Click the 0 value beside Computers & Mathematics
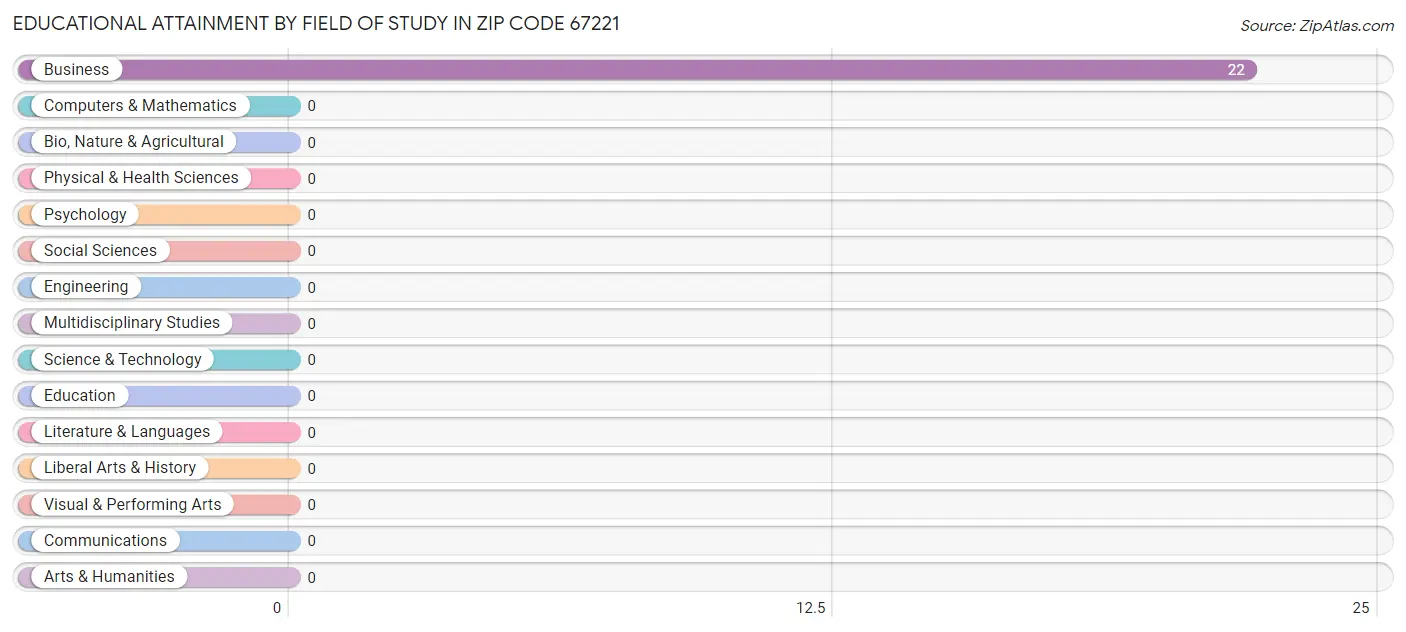1406x632 pixels. pos(311,106)
